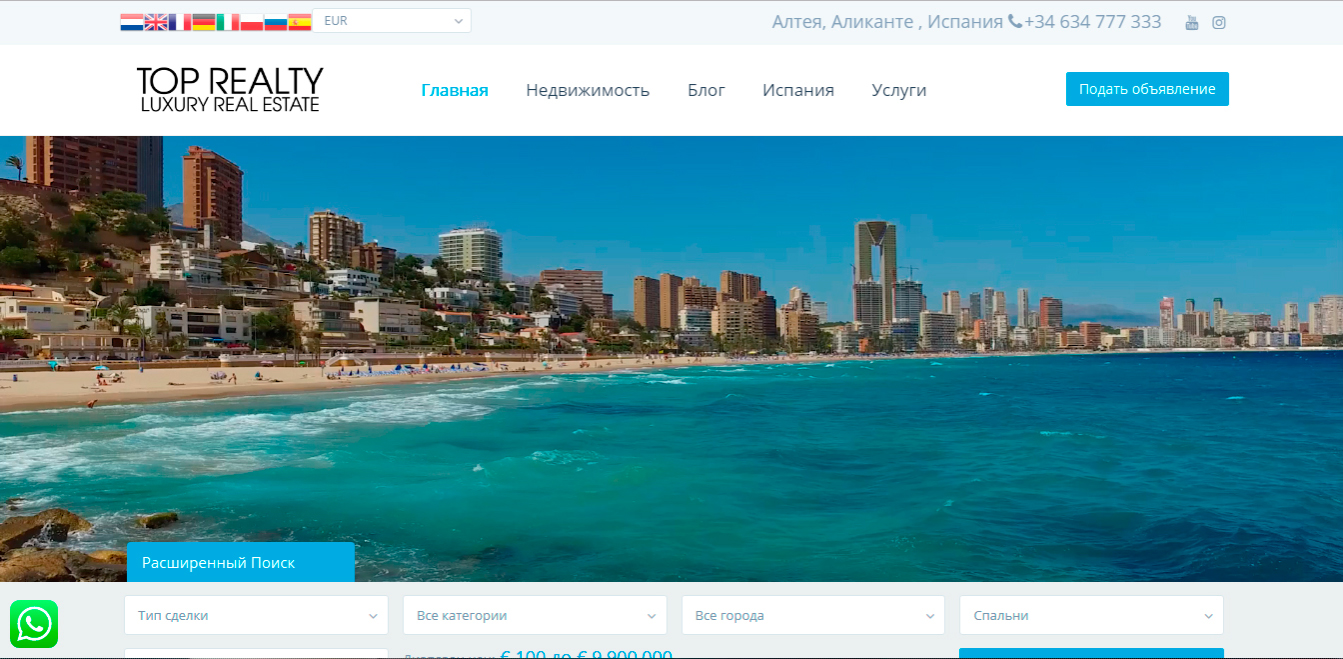Select the United Kingdom flag icon
This screenshot has width=1343, height=659.
click(x=156, y=22)
